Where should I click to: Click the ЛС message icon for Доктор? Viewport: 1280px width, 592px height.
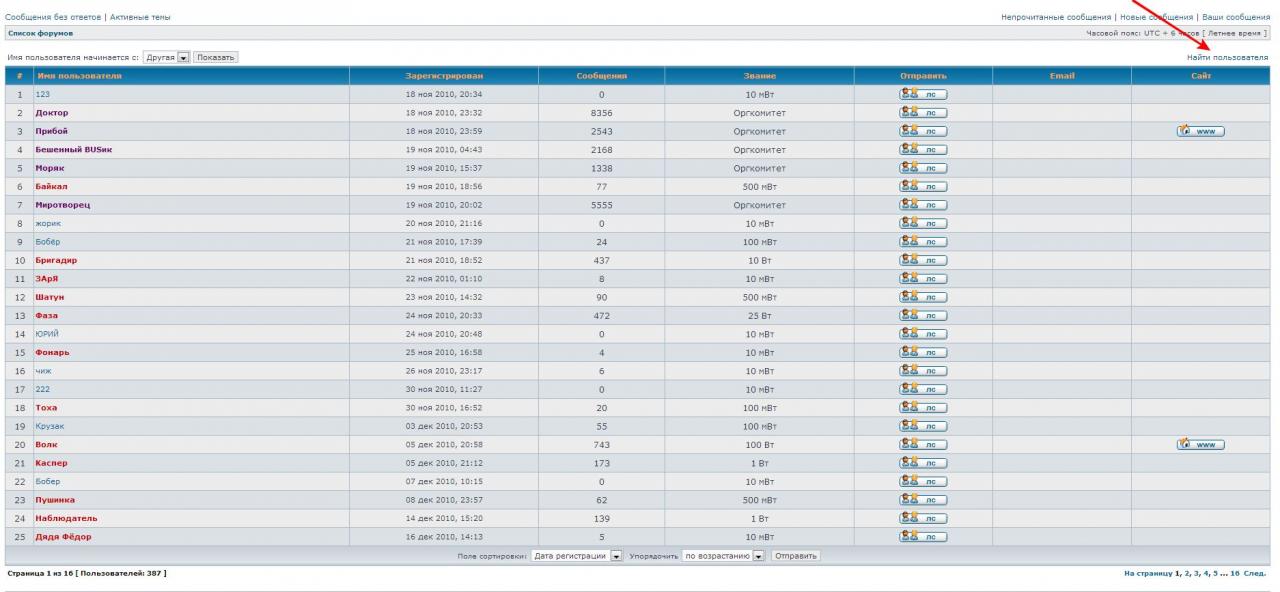pos(923,113)
